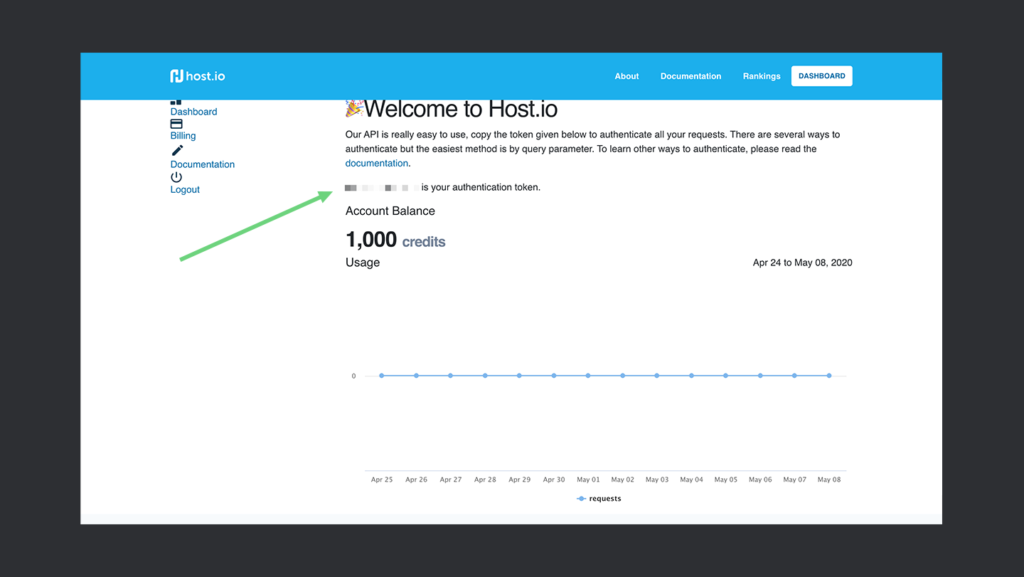
Task: Click the blue requests legend marker below the chart
Action: point(581,497)
